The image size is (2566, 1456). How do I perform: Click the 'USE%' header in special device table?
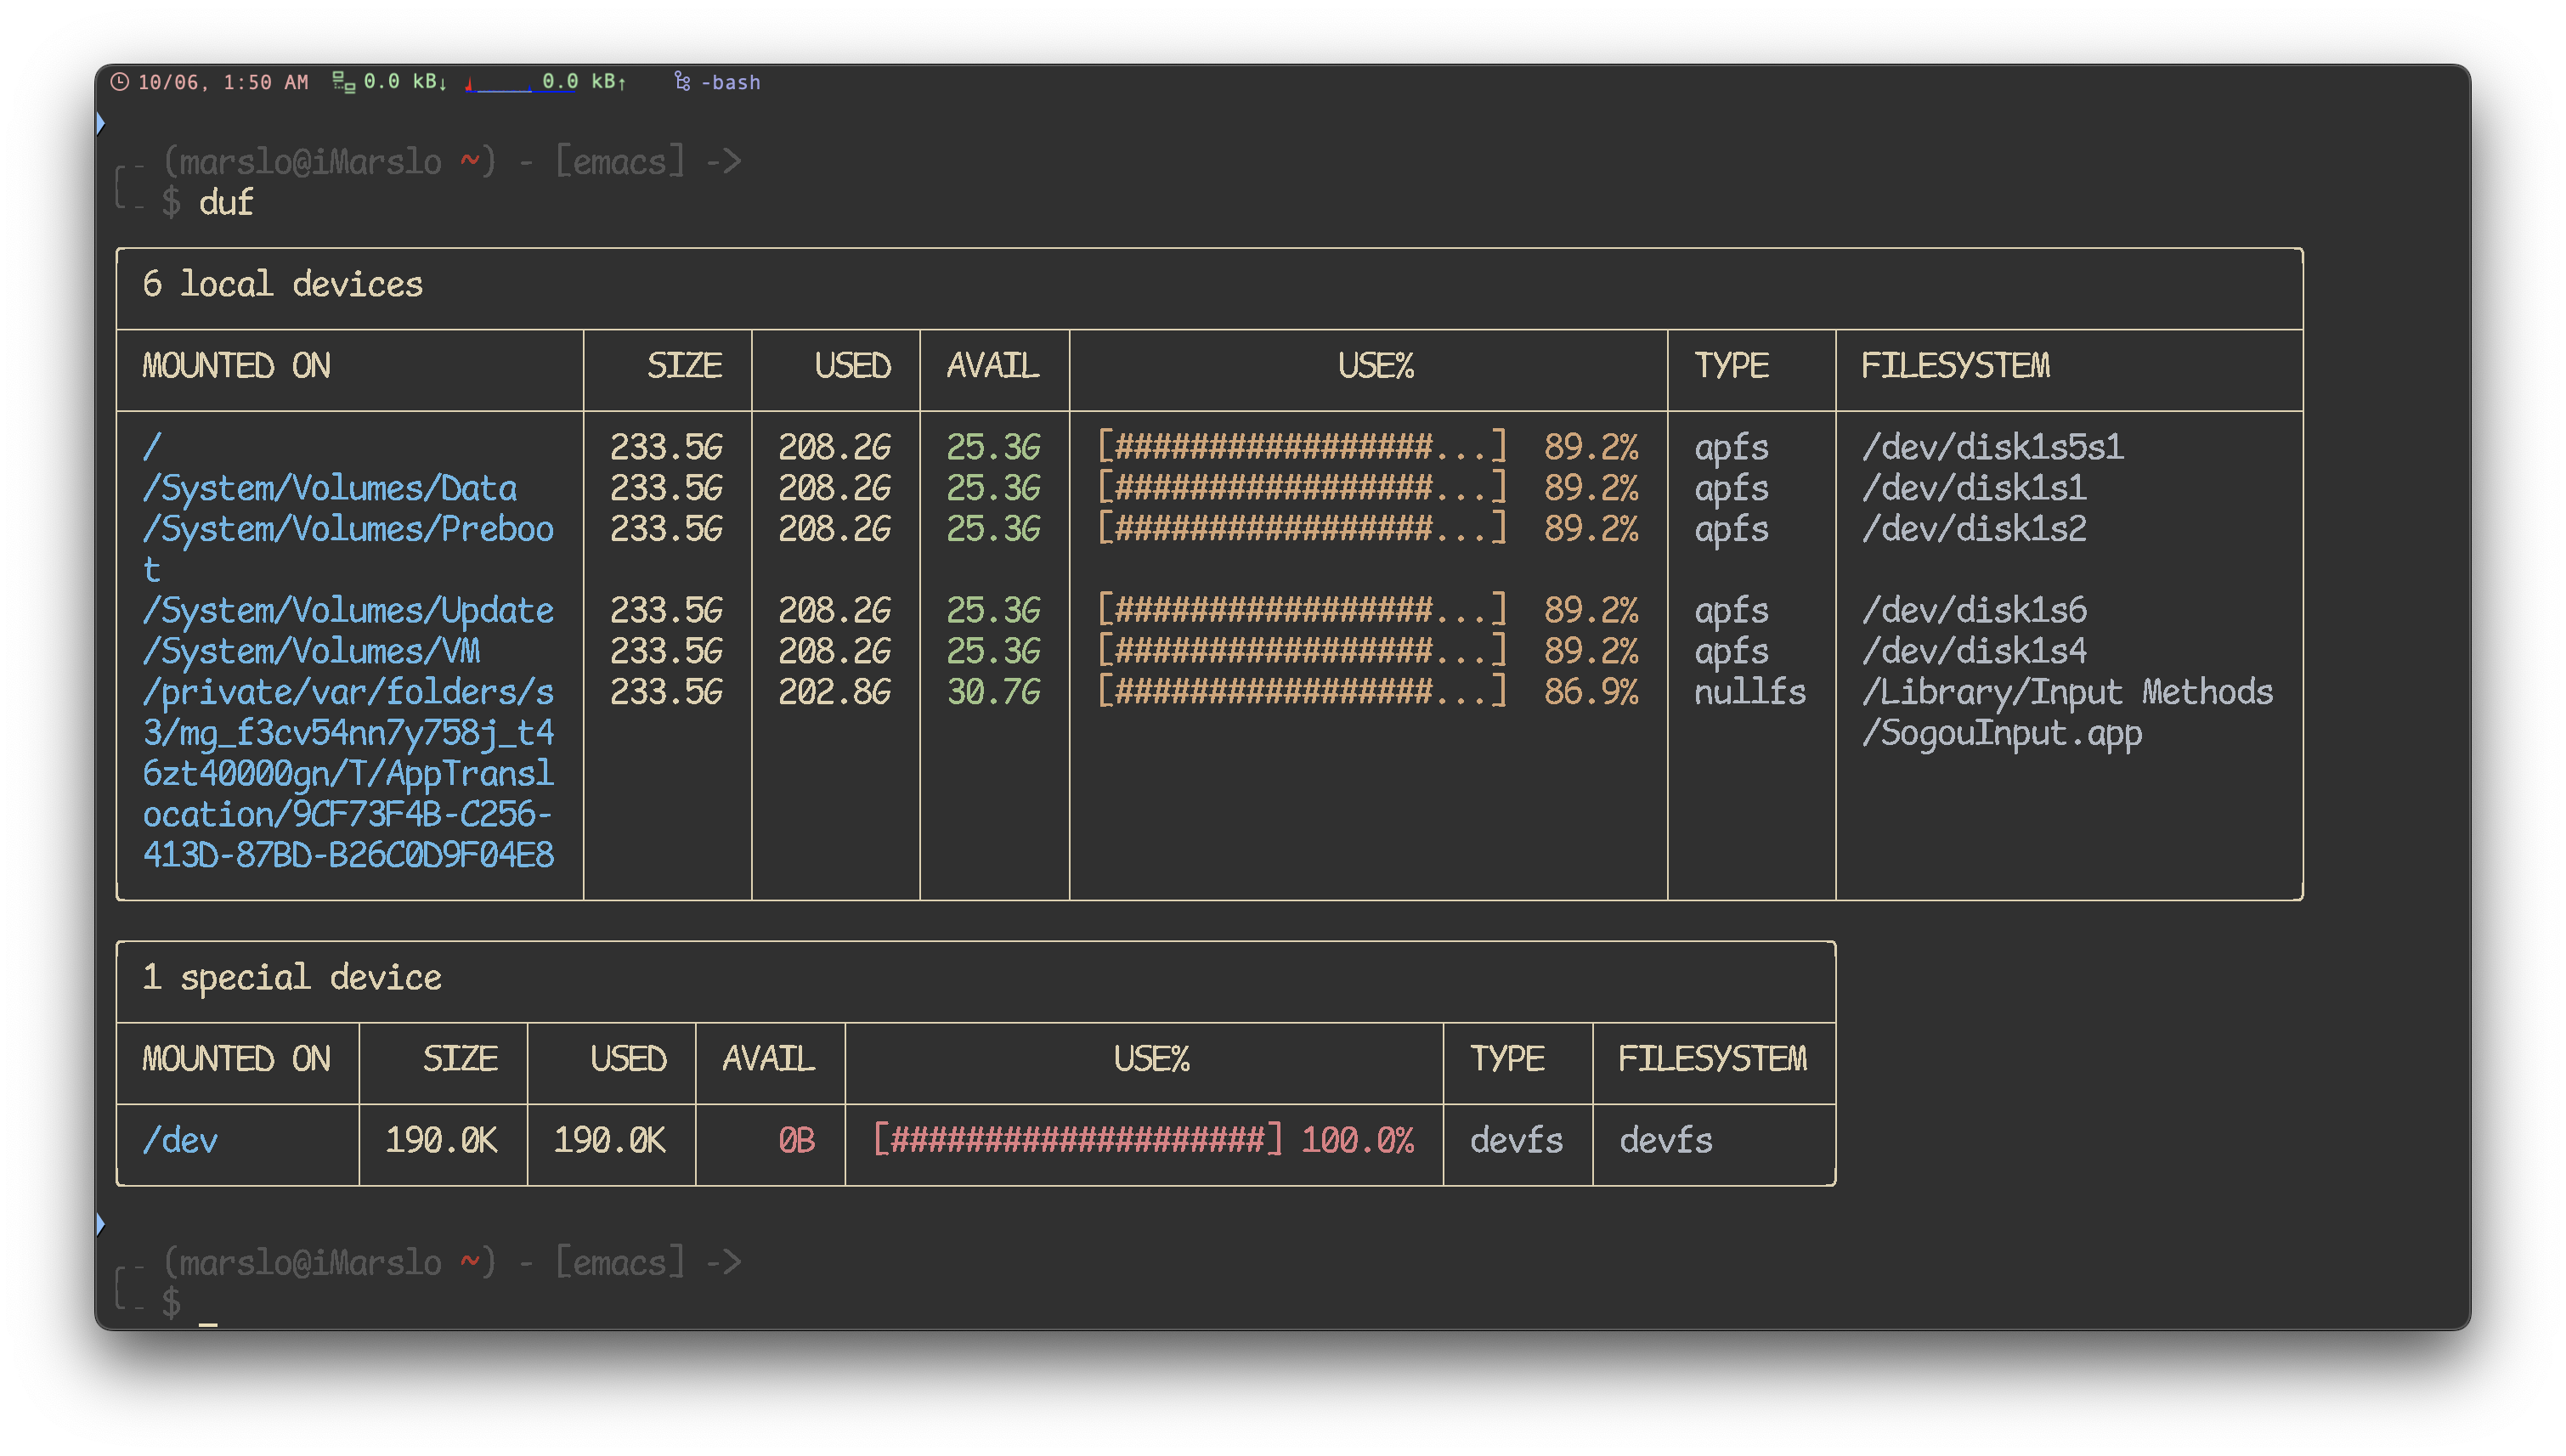1152,1059
